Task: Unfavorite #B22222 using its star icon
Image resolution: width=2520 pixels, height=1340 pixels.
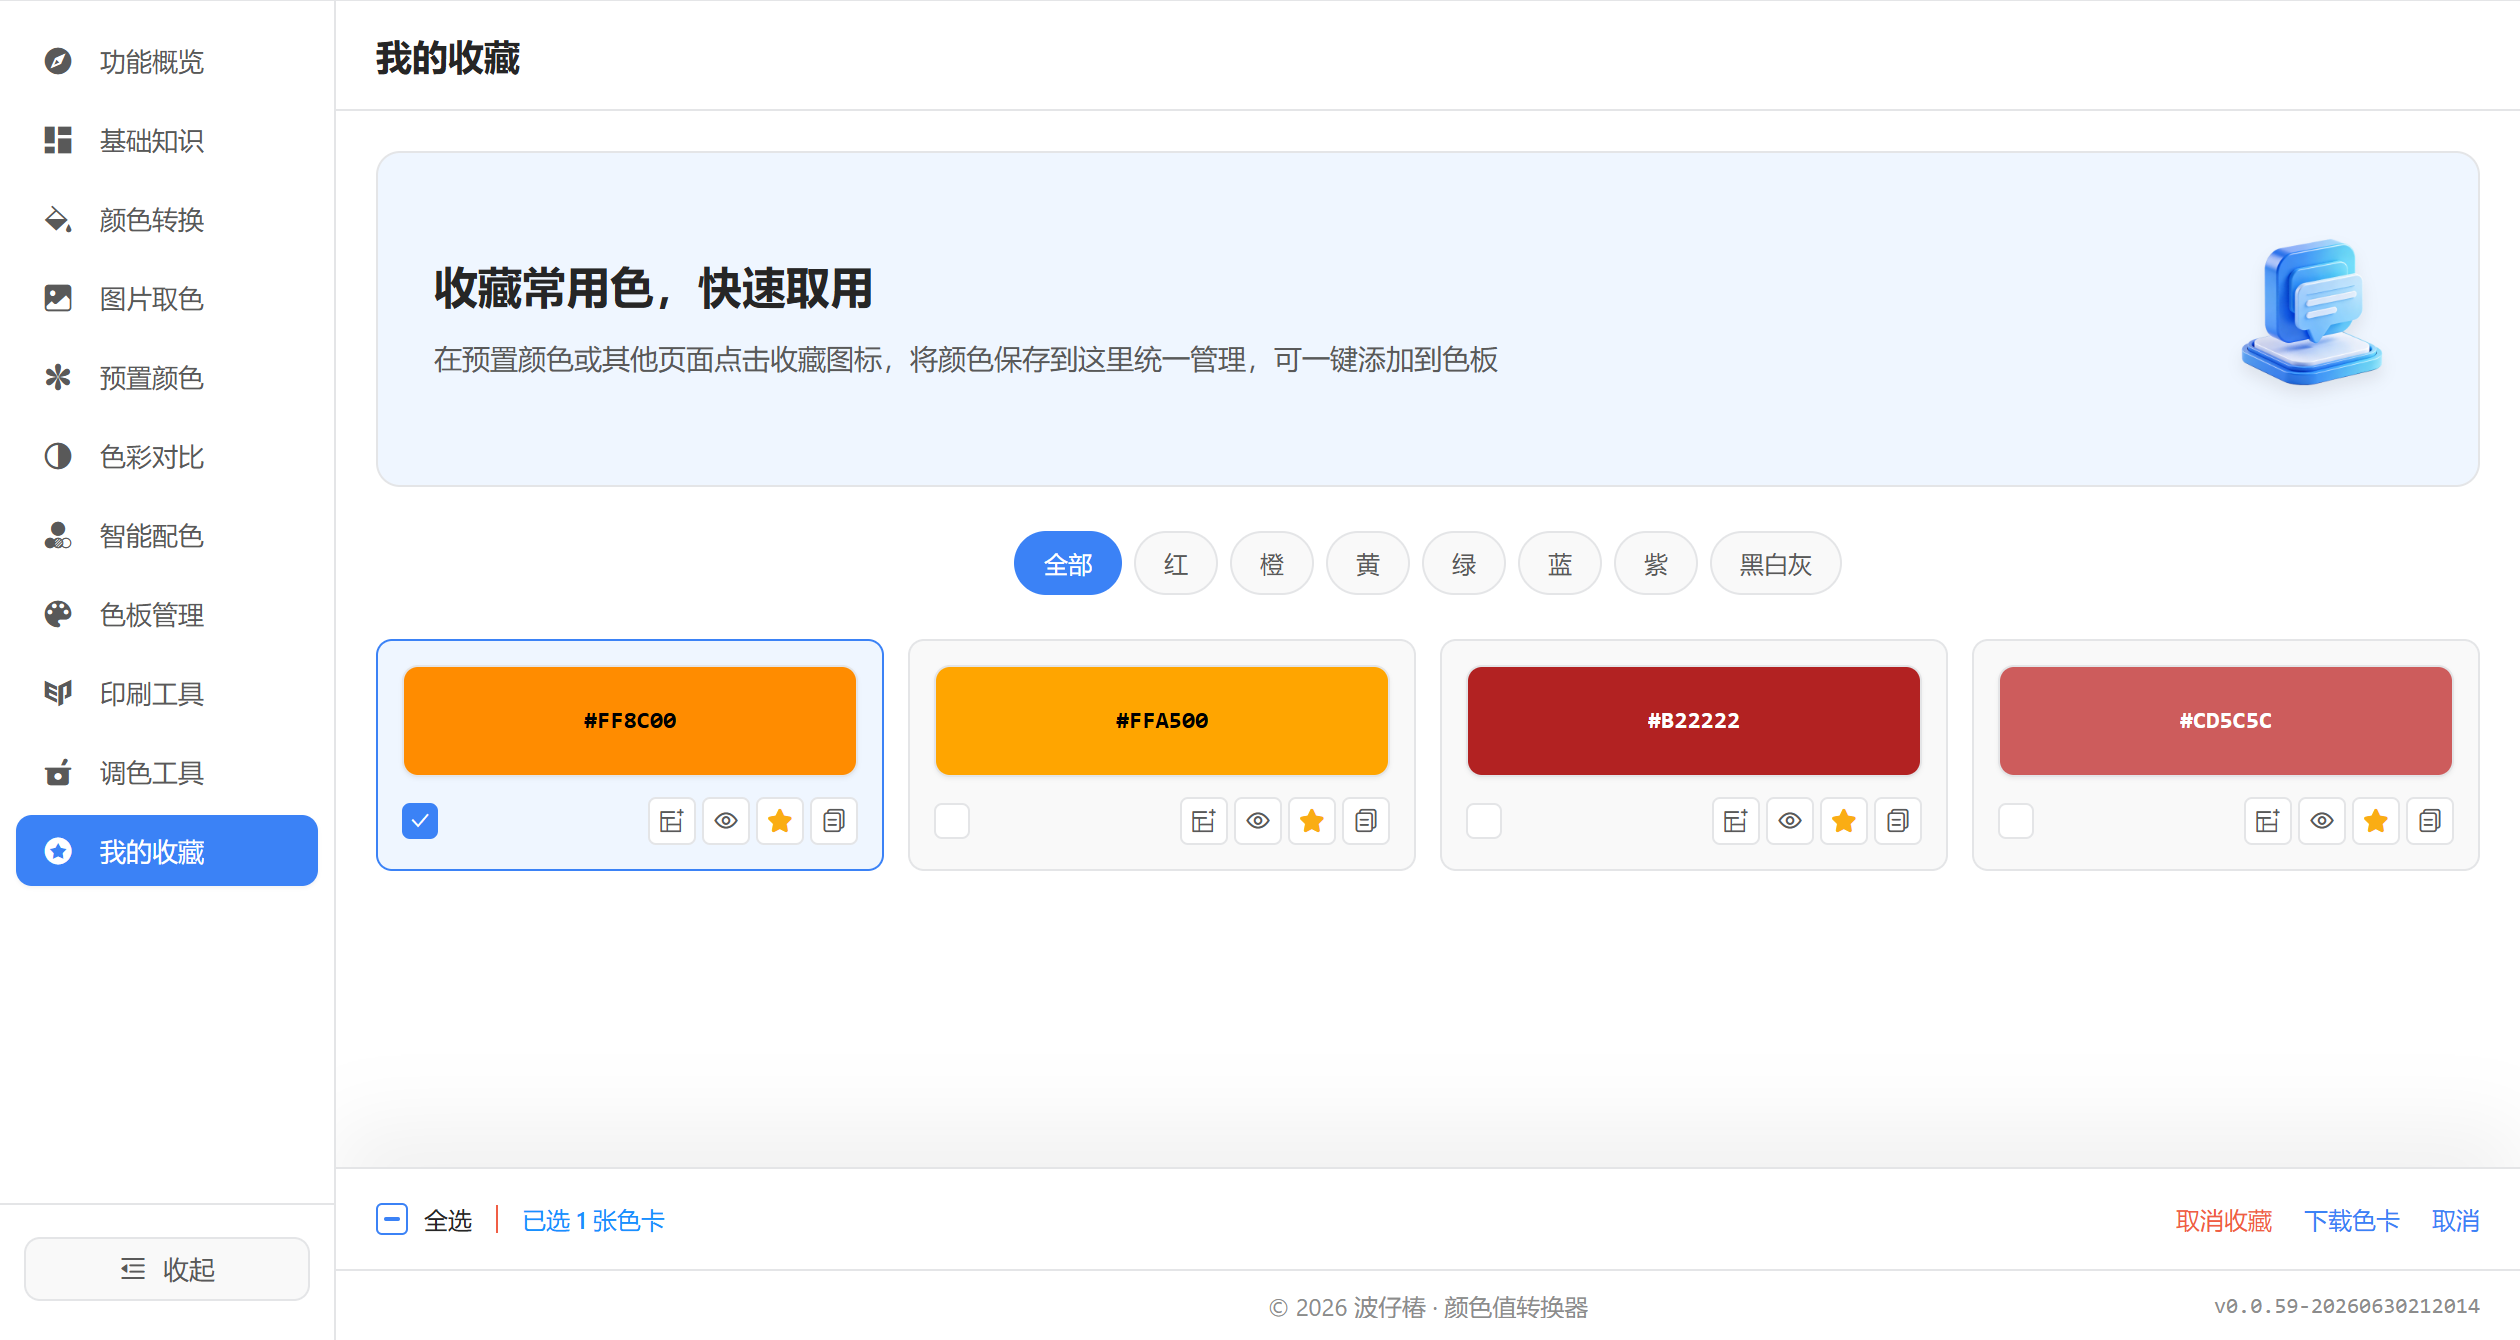Action: click(1844, 821)
